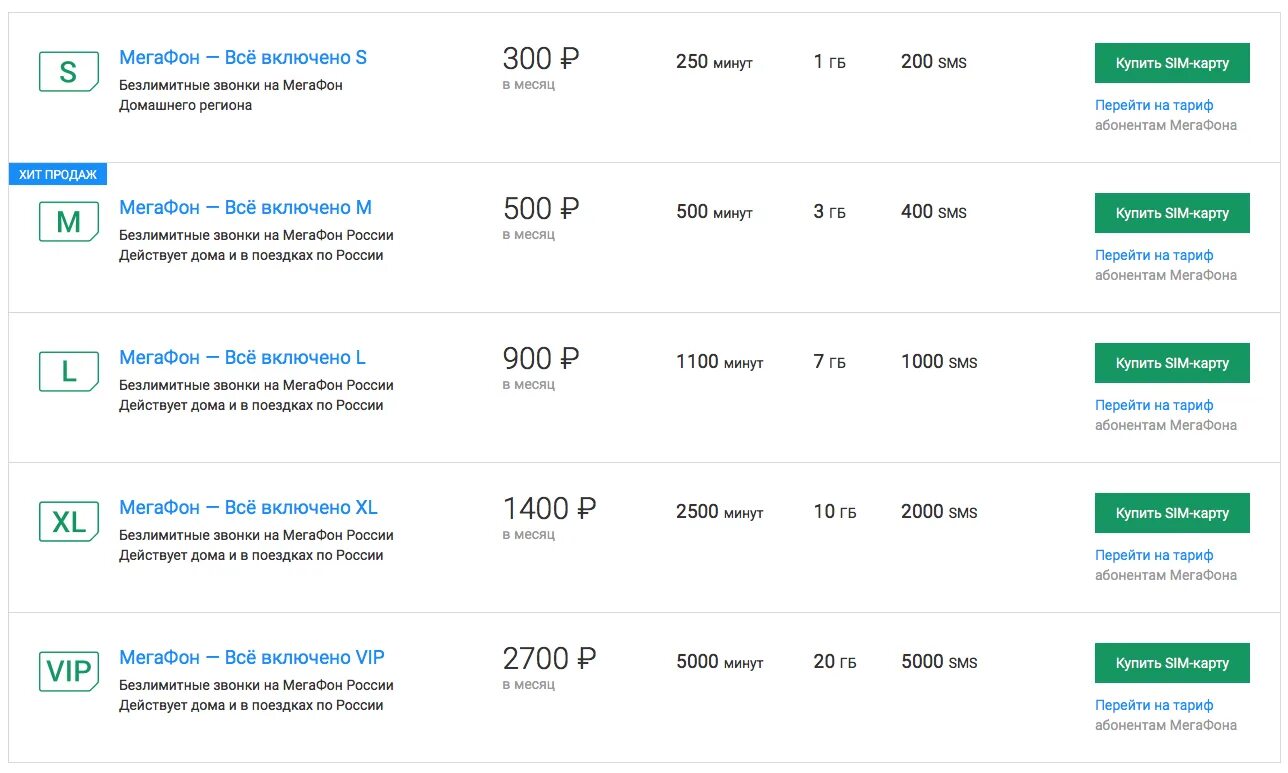
Task: Click the VIP tariff SIM card icon
Action: (68, 672)
